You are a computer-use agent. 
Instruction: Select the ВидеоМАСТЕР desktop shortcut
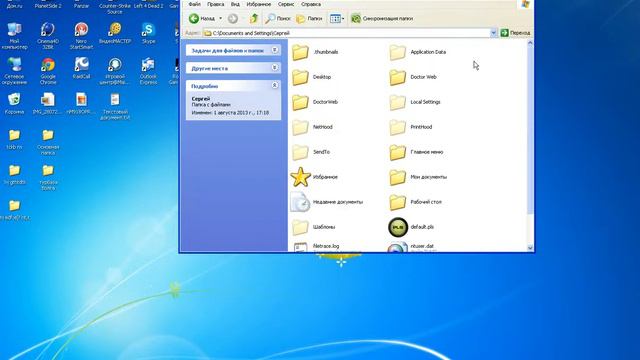[x=115, y=33]
